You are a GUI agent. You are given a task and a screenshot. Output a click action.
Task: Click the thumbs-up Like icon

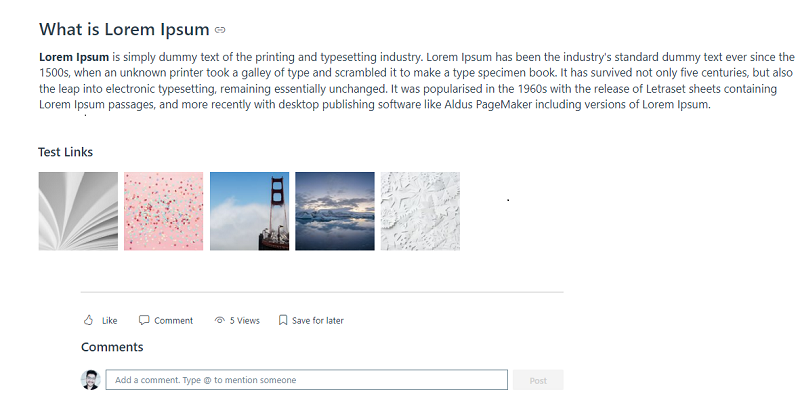click(88, 320)
